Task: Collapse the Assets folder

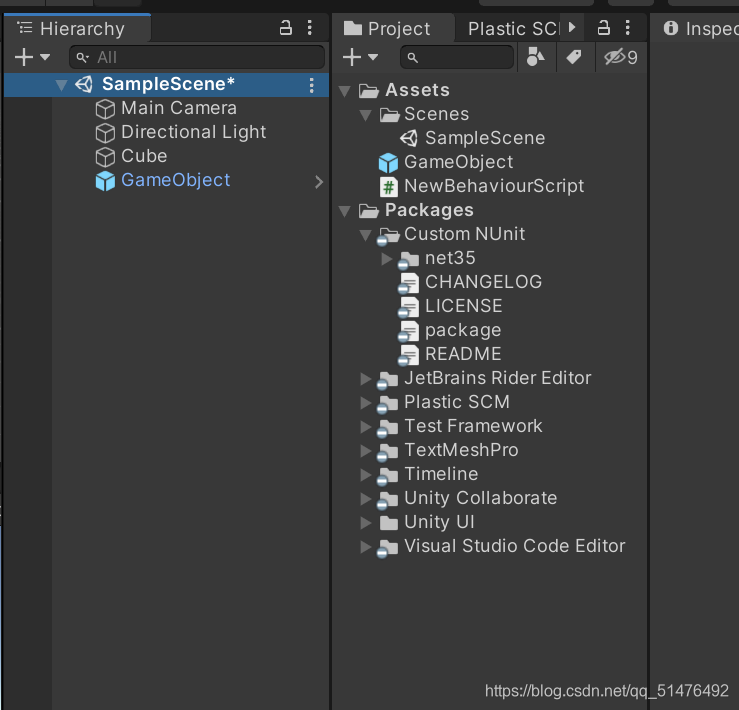Action: pos(345,91)
